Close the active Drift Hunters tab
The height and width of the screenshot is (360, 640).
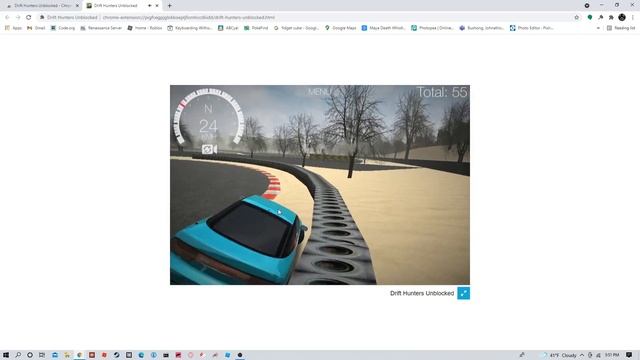point(157,6)
